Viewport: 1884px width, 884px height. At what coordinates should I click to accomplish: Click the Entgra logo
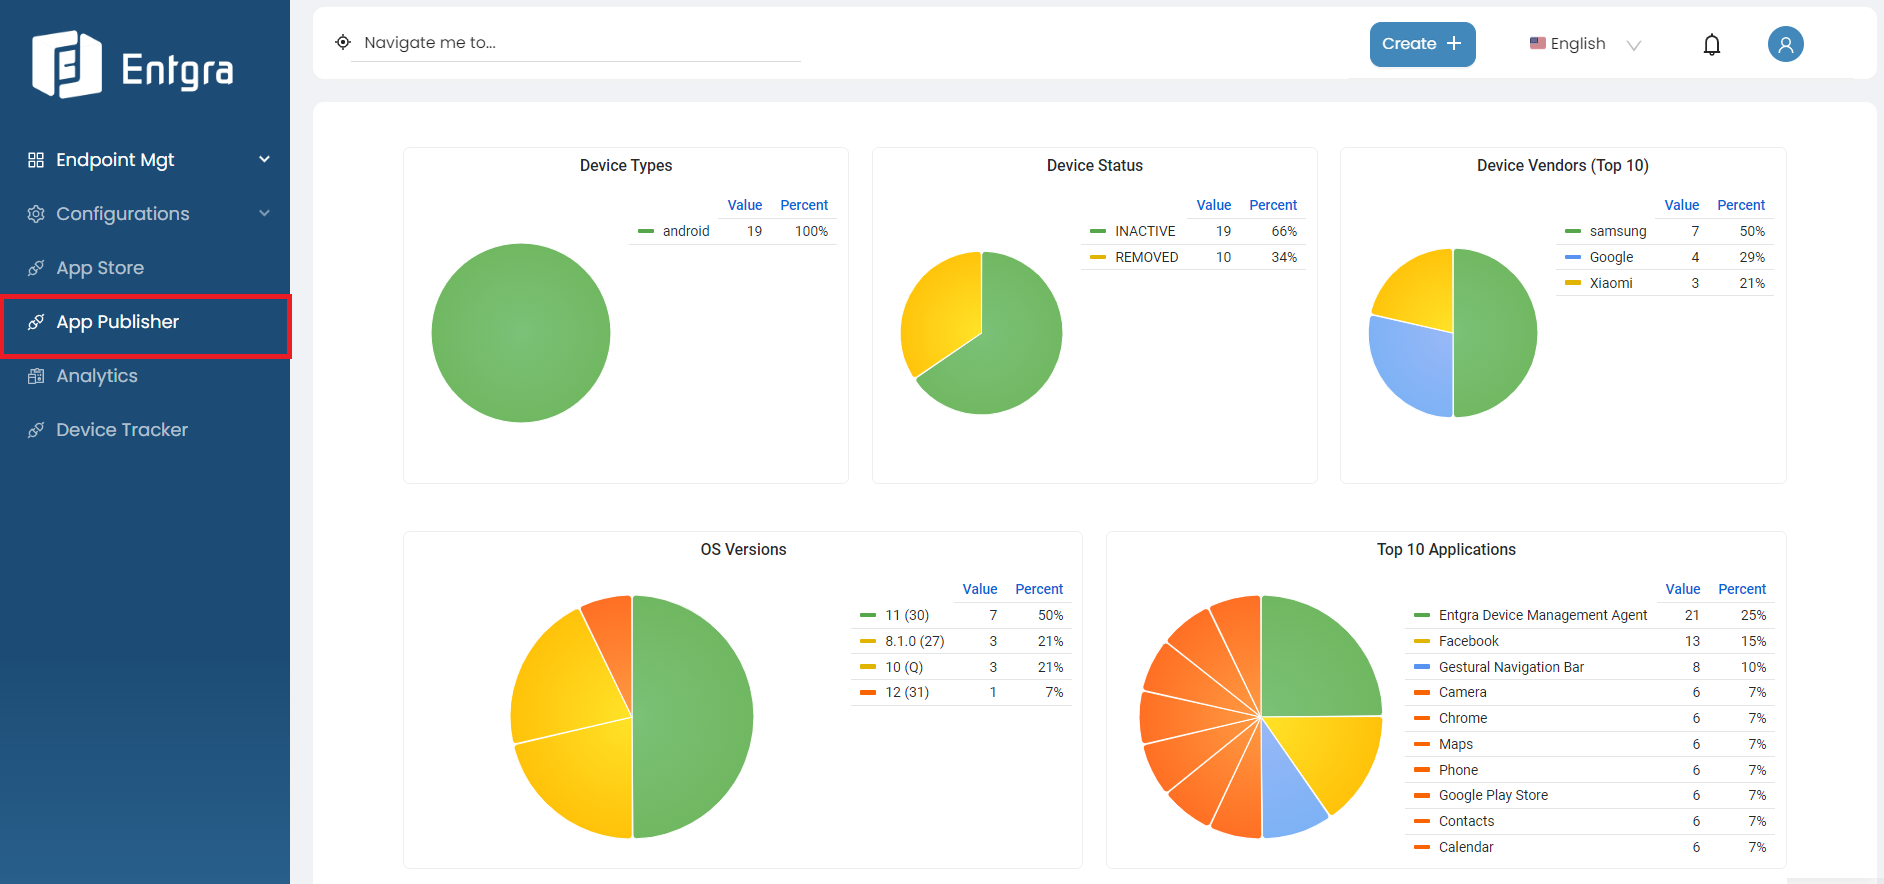133,65
